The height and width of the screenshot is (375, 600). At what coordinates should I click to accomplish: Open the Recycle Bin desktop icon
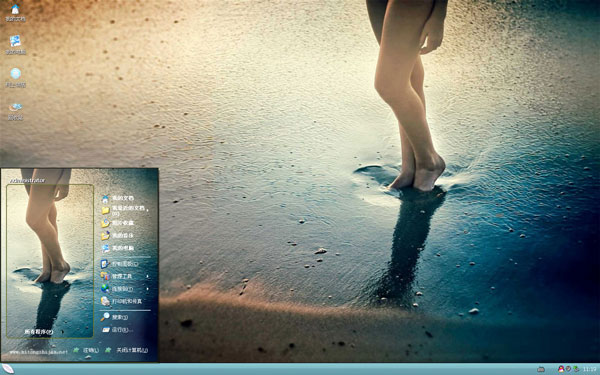16,111
